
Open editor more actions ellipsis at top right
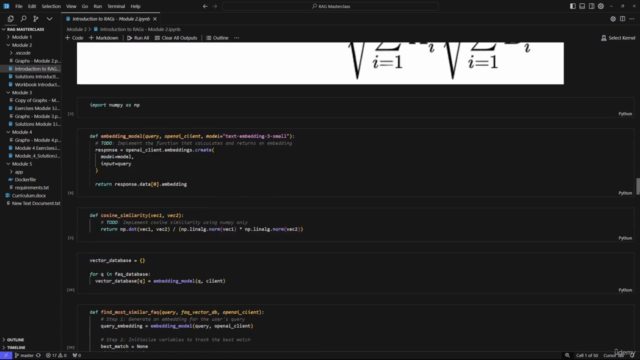632,19
